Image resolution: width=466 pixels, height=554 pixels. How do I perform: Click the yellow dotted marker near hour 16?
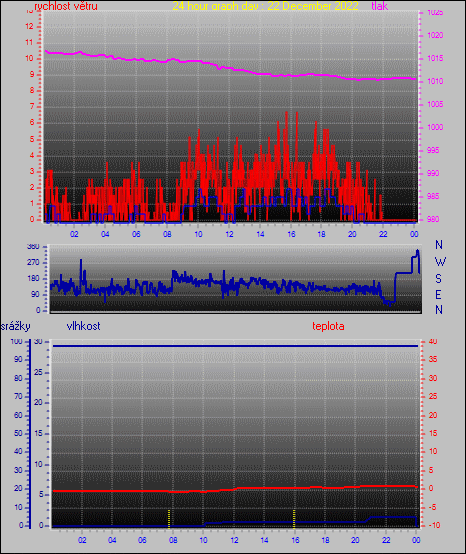(x=294, y=518)
